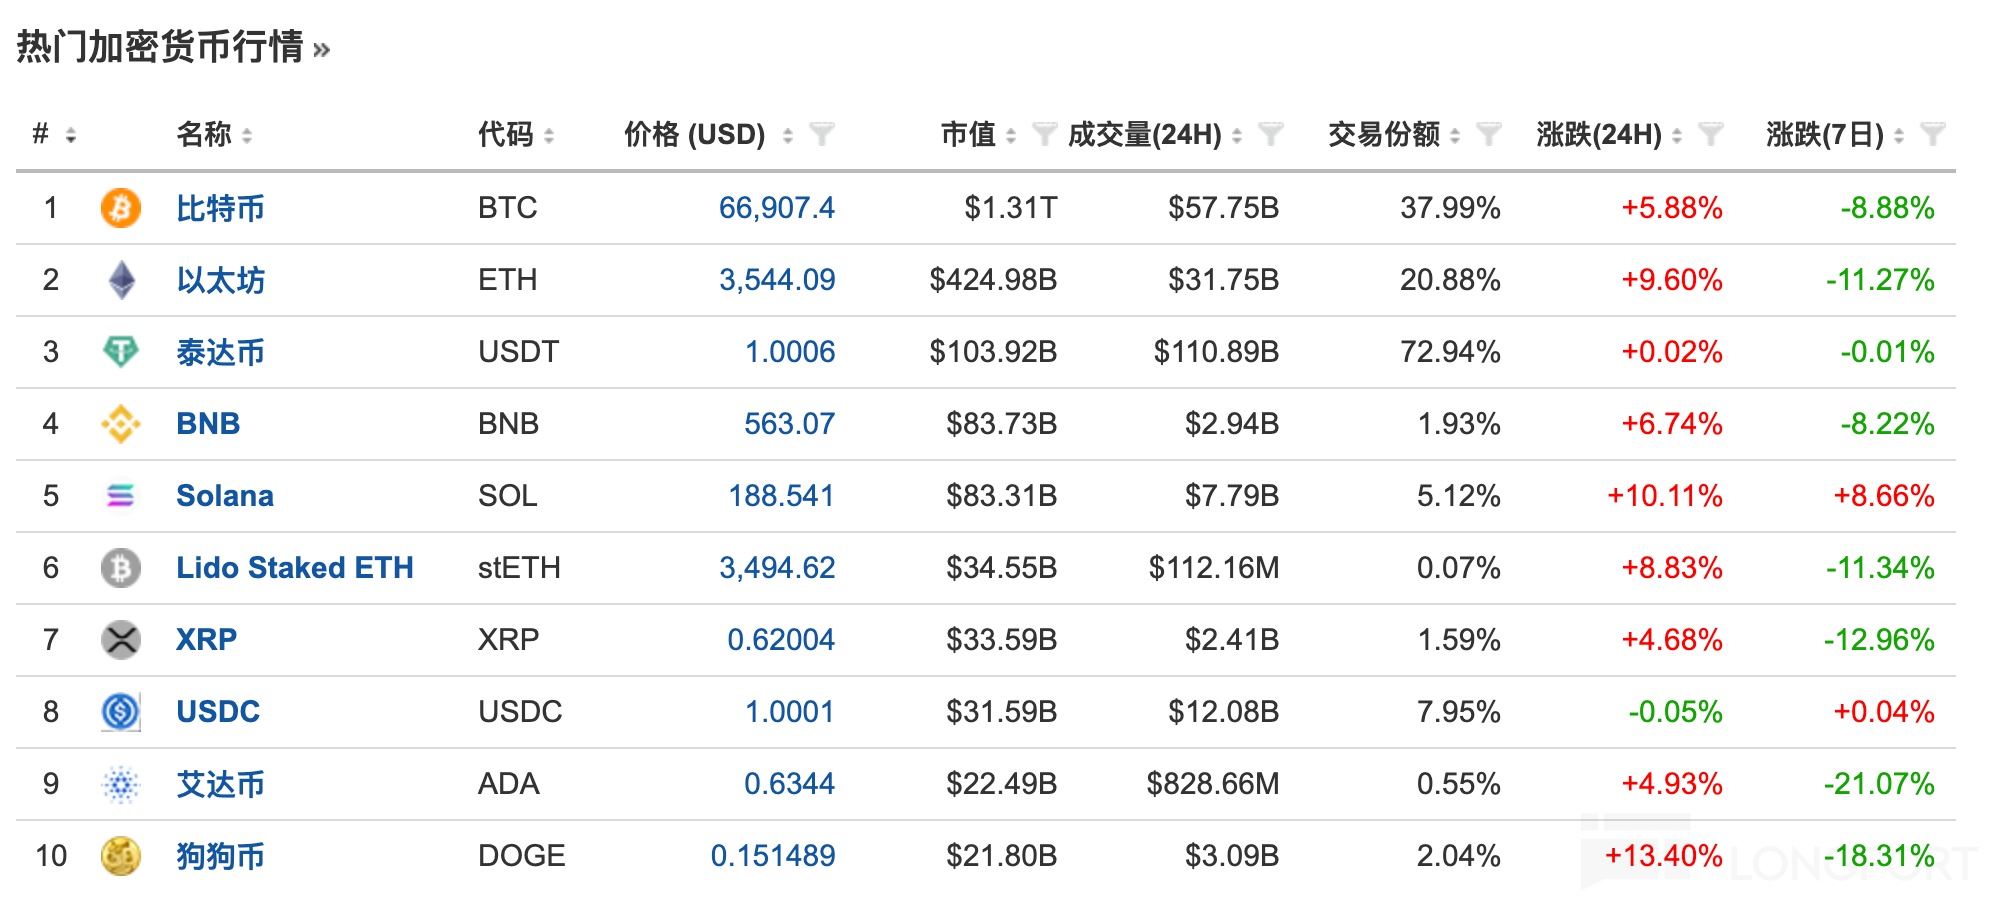Open the filter for 涨跌(24H) column
The width and height of the screenshot is (1994, 906).
click(x=1711, y=134)
